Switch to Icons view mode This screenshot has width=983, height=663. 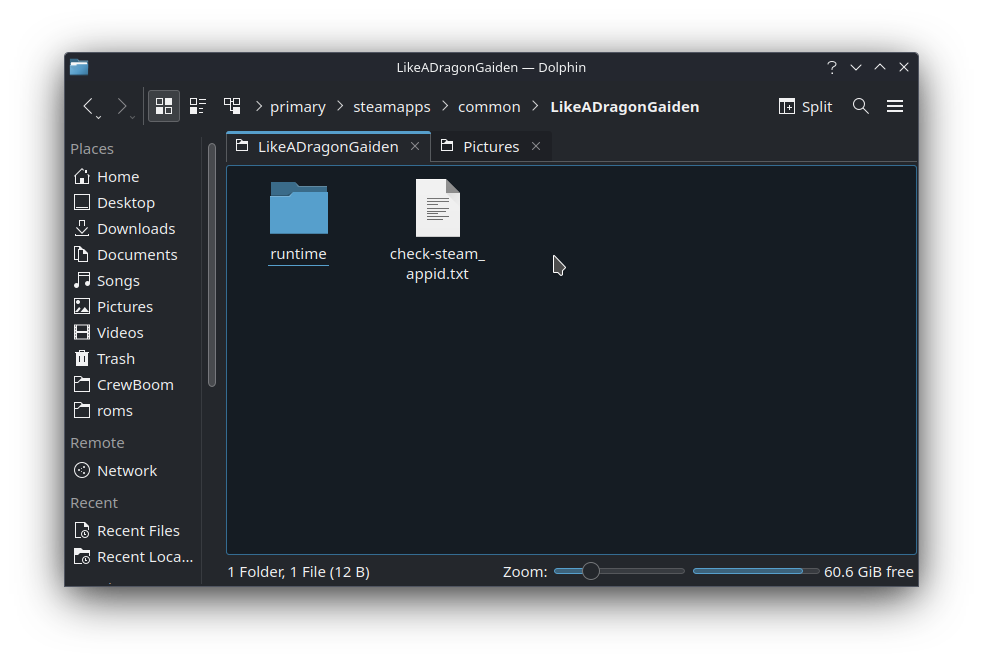point(164,106)
